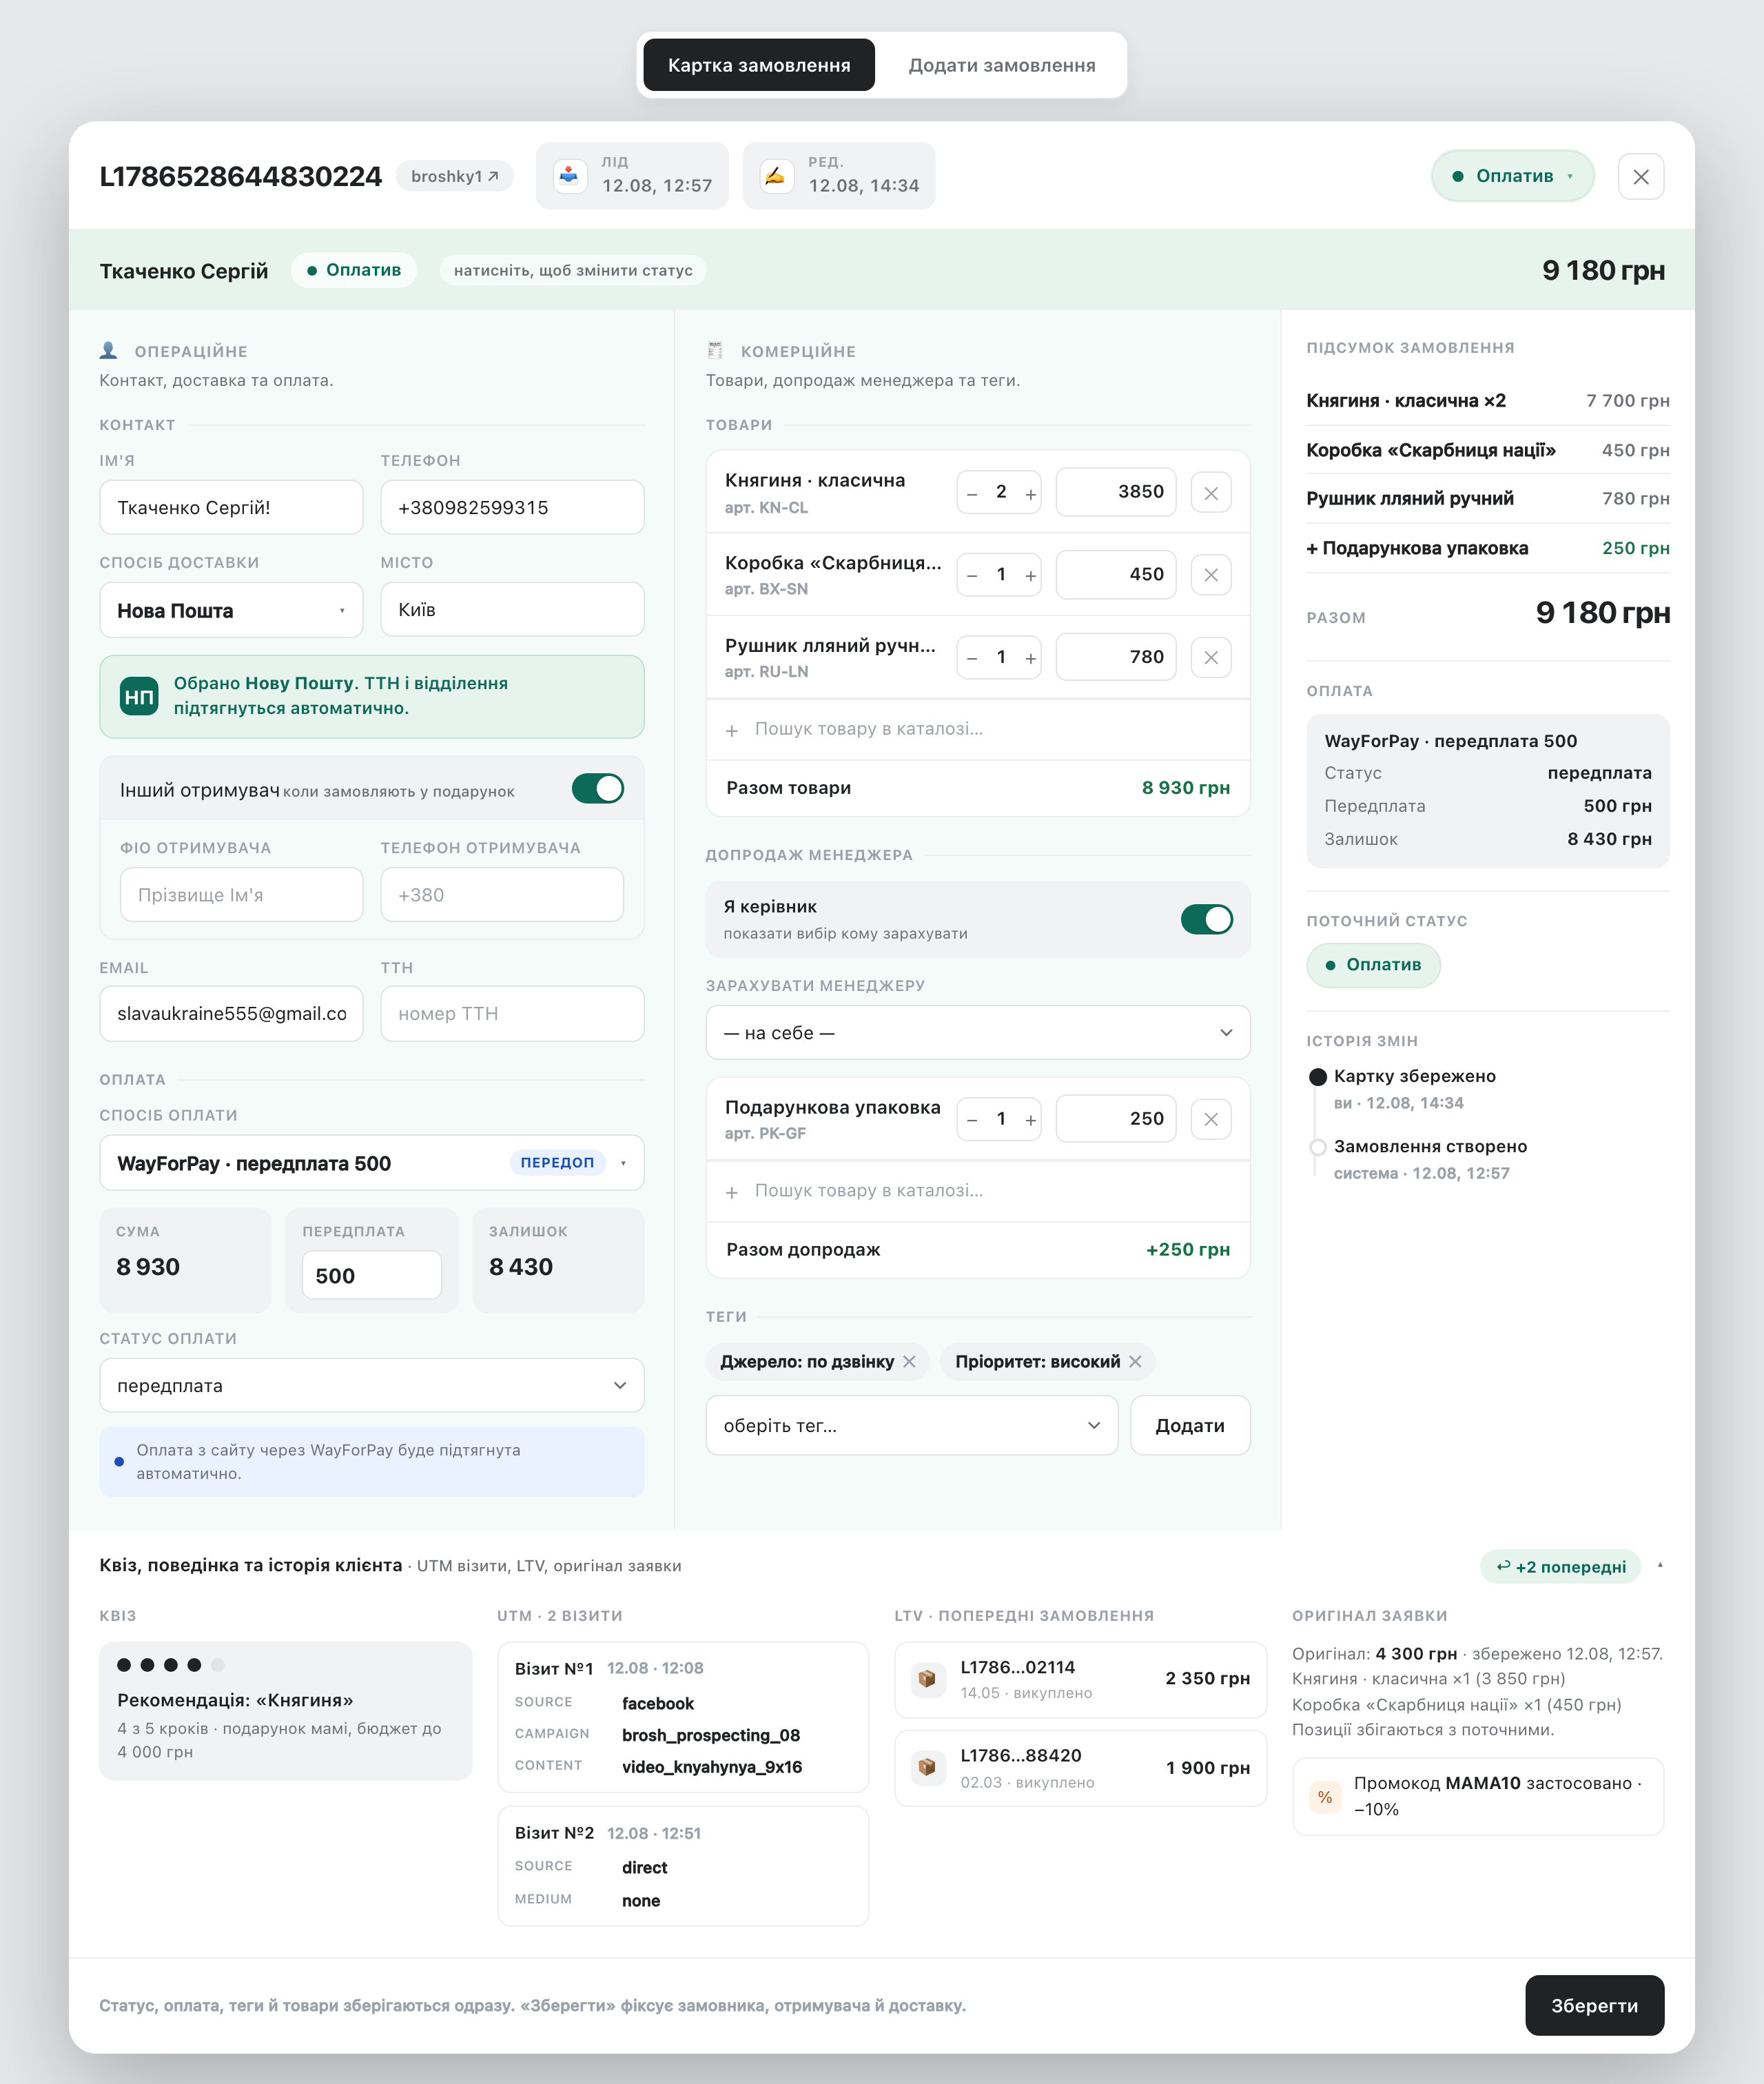Click the КОМЕРЦІЙНЕ section icon
The width and height of the screenshot is (1764, 2084).
[715, 350]
